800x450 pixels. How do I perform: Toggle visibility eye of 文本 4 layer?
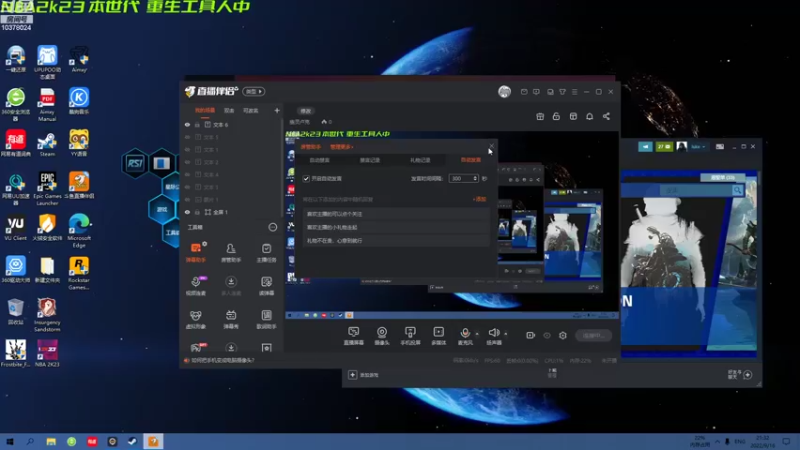coord(187,174)
